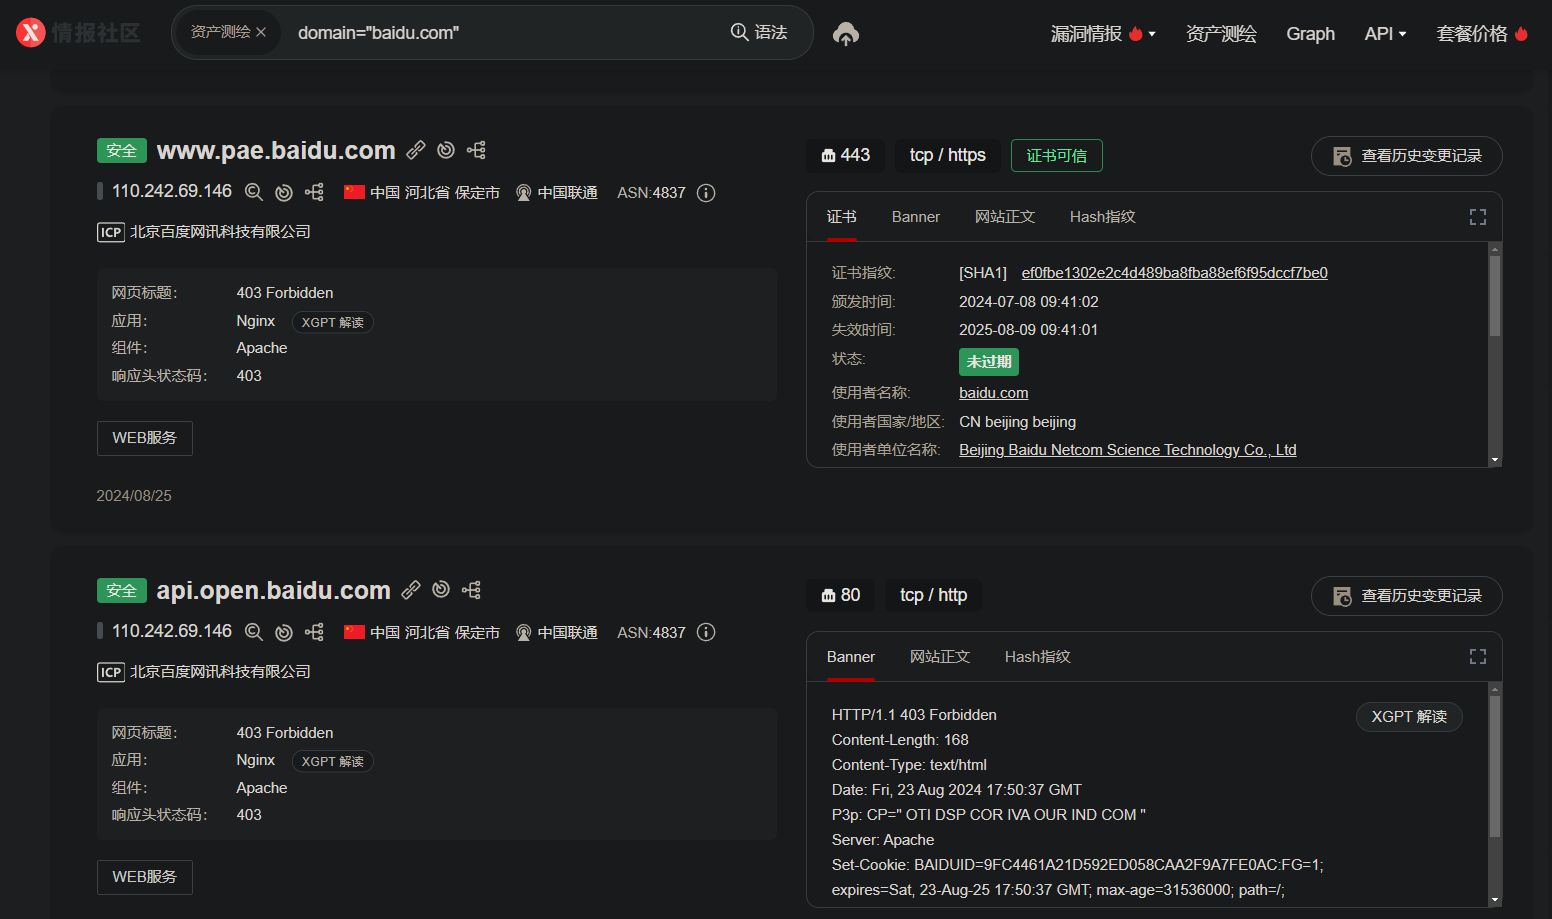The width and height of the screenshot is (1552, 919).
Task: Click search icon beside second 110.242.69.146
Action: coord(254,632)
